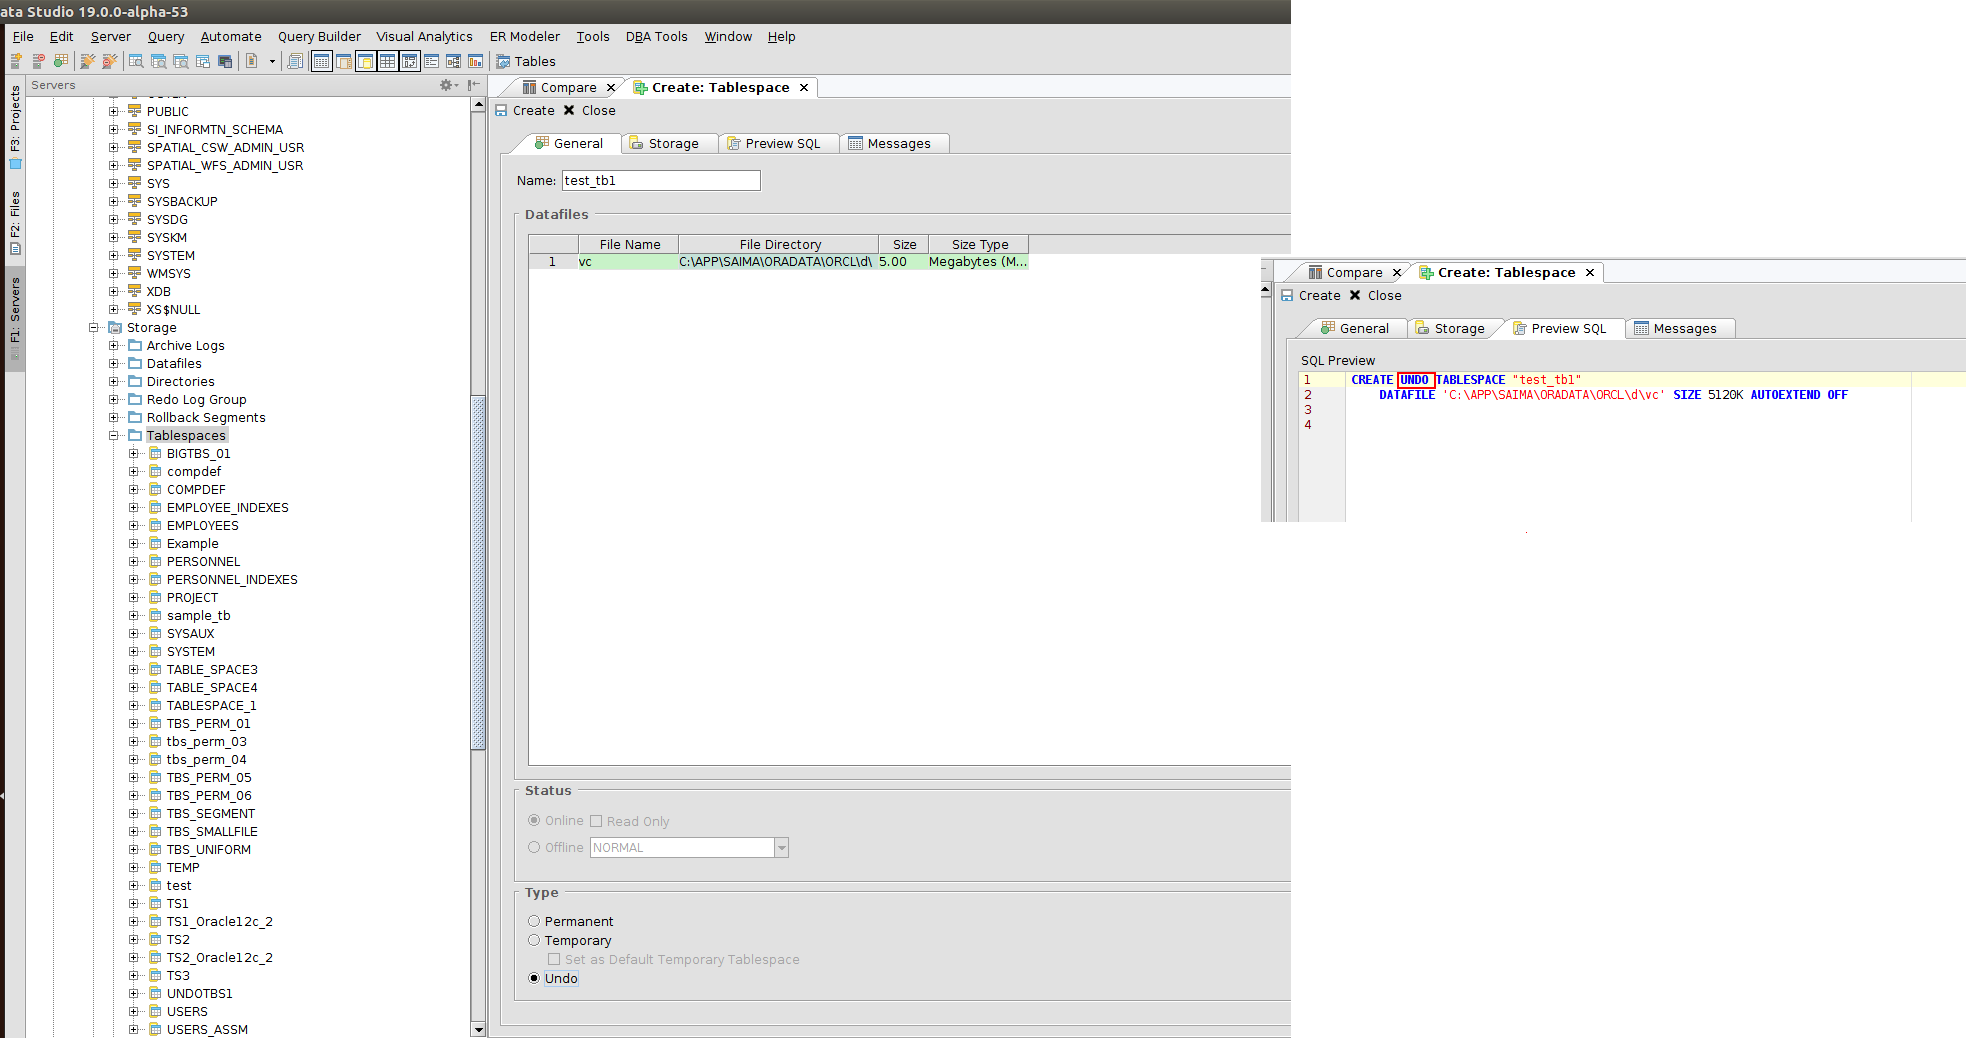Click Close in the right Create Tablespace panel
Image resolution: width=1966 pixels, height=1051 pixels.
tap(1376, 296)
